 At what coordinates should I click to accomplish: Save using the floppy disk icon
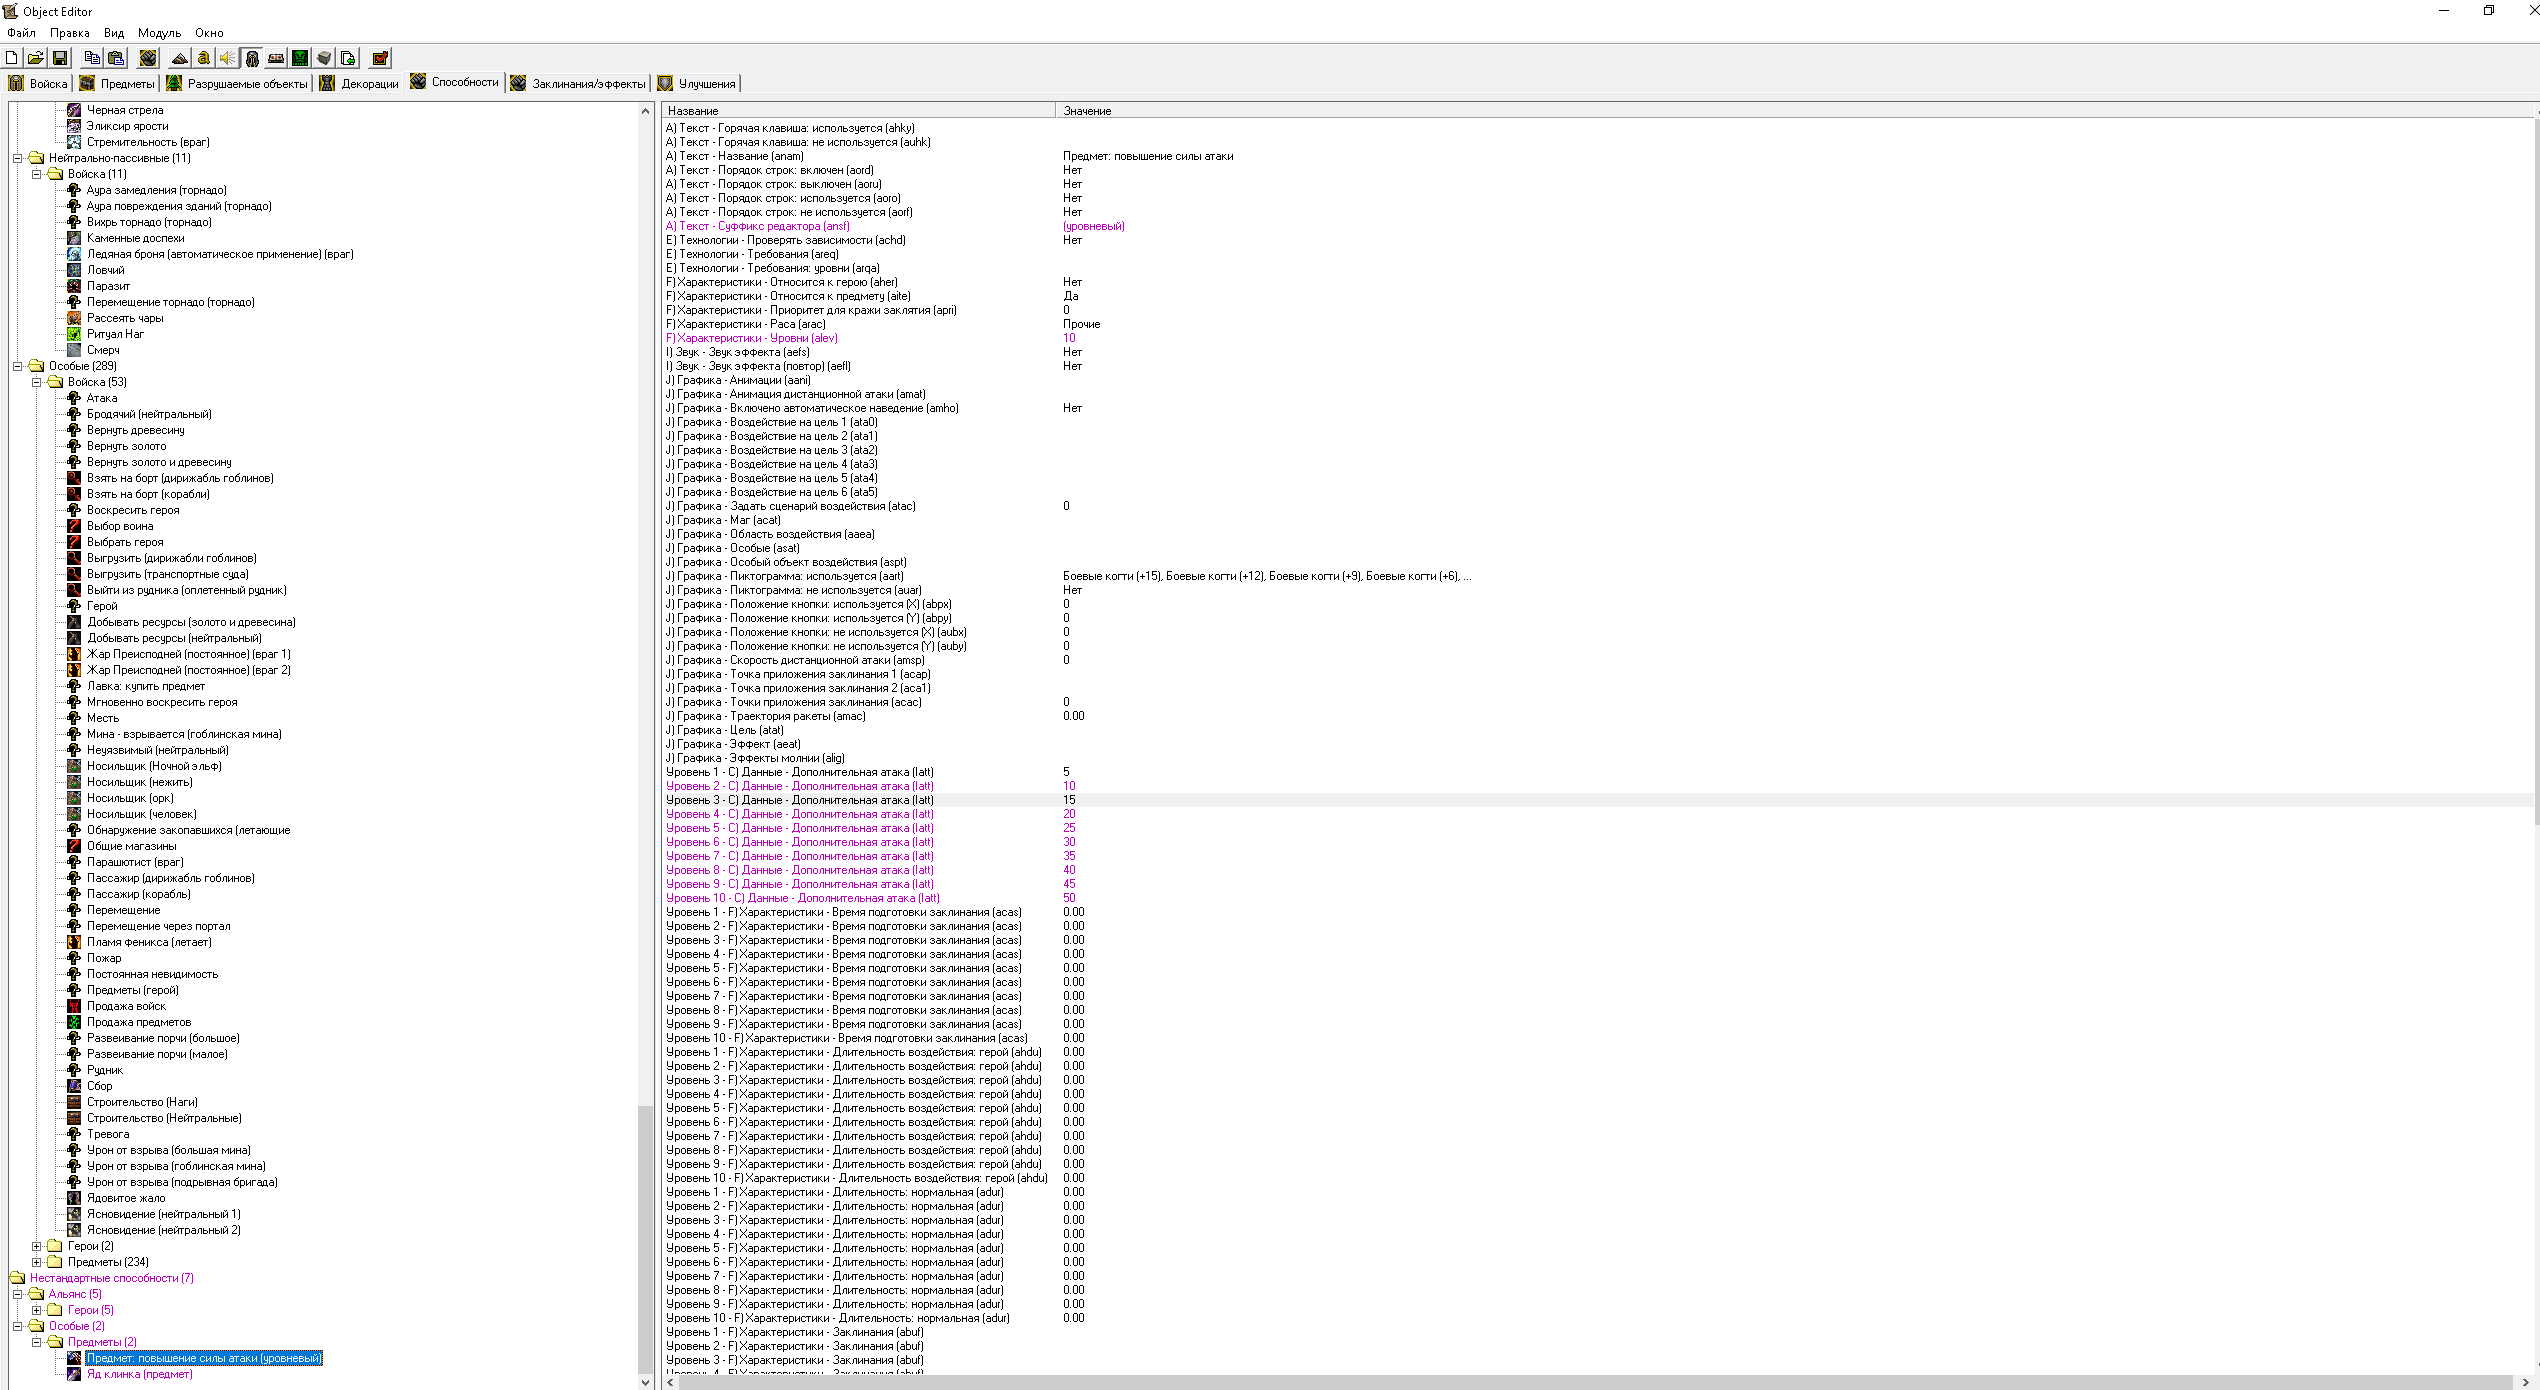coord(60,58)
